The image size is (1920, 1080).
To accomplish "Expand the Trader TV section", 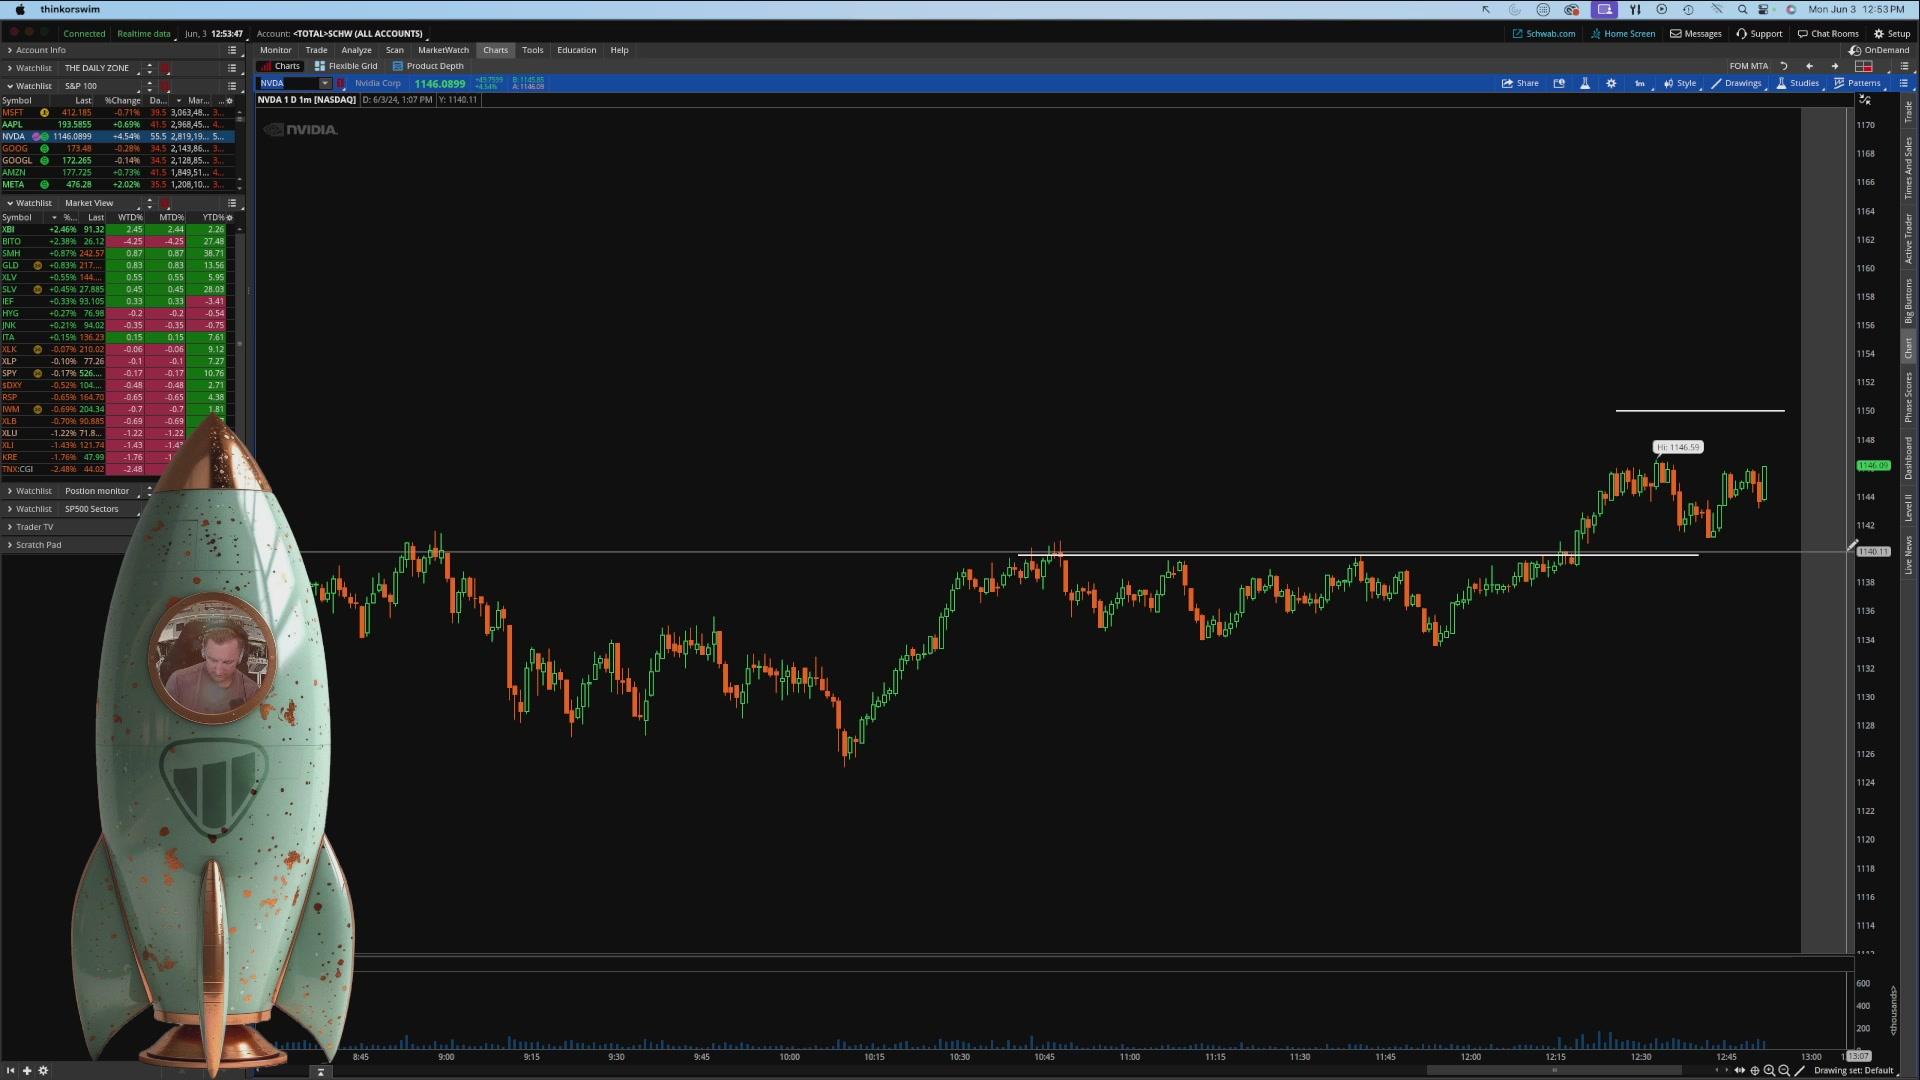I will [10, 527].
